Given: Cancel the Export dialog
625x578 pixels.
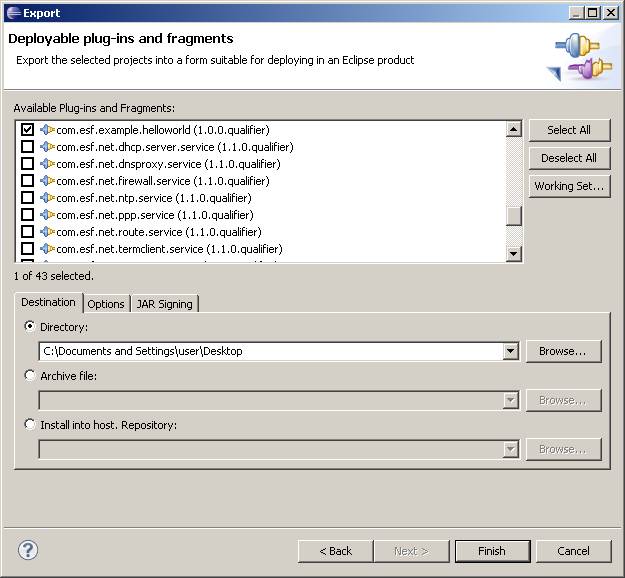Looking at the screenshot, I should click(574, 551).
